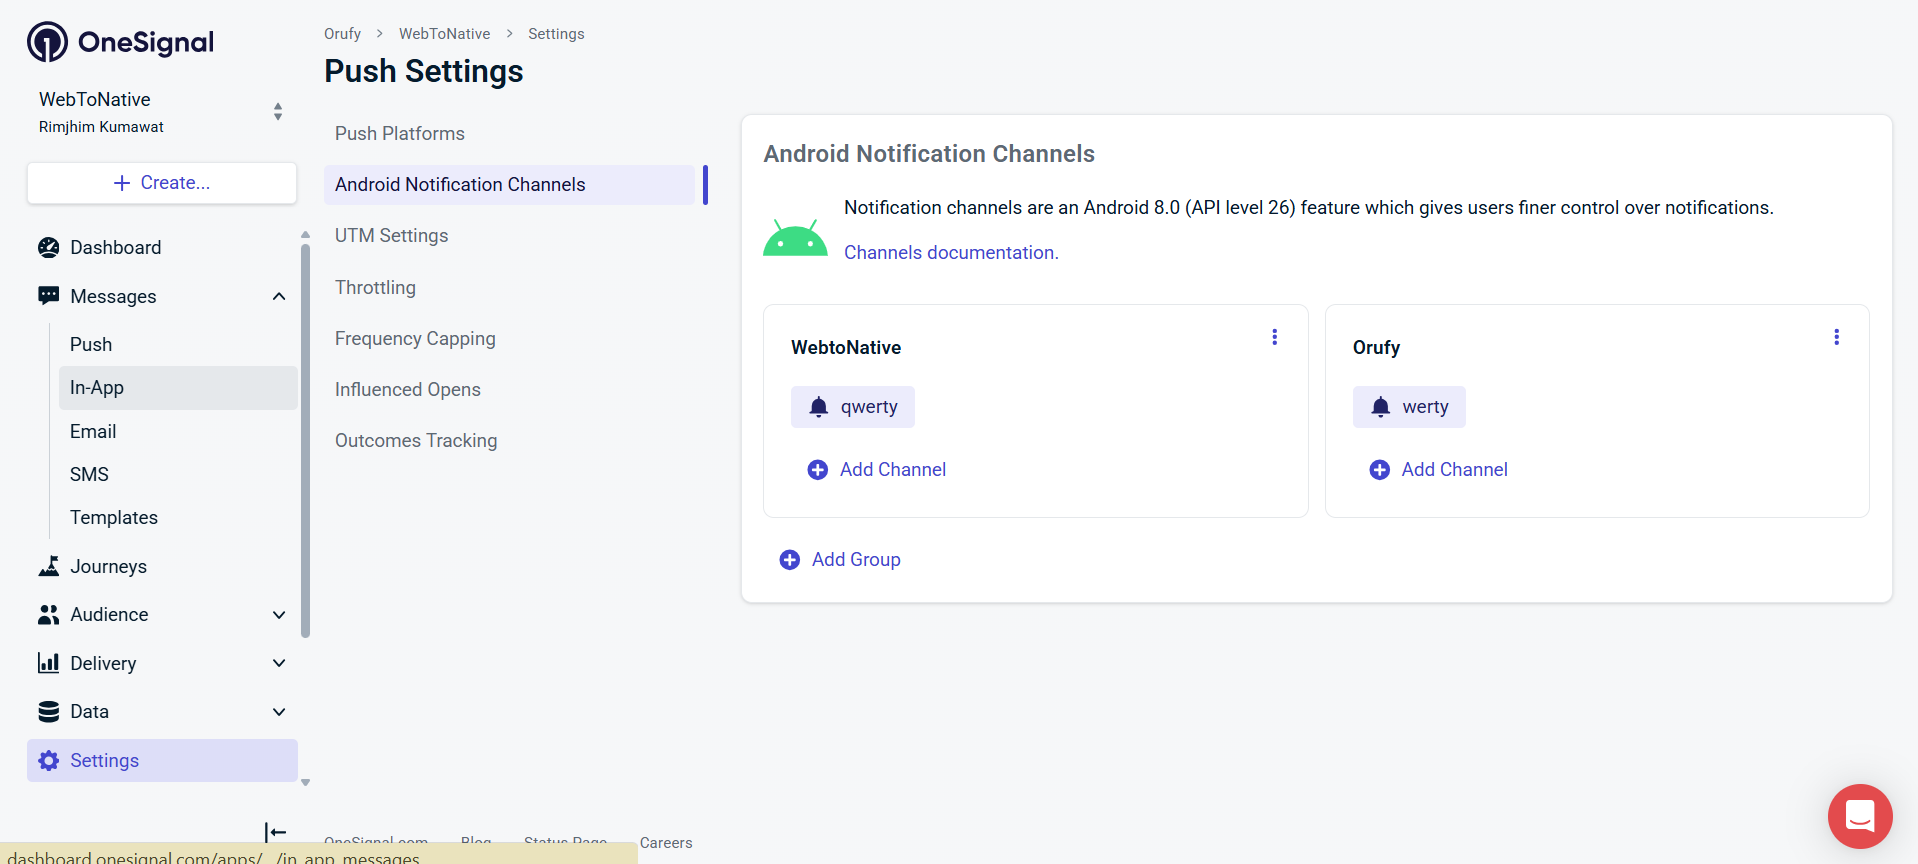The width and height of the screenshot is (1918, 864).
Task: Click Settings in the breadcrumb
Action: point(556,34)
